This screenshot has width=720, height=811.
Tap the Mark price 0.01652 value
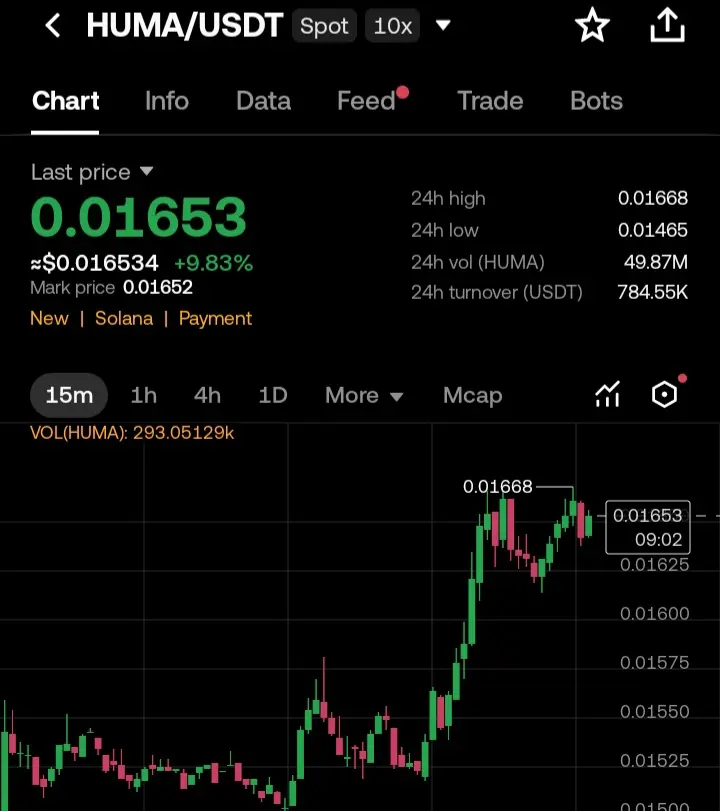[157, 287]
